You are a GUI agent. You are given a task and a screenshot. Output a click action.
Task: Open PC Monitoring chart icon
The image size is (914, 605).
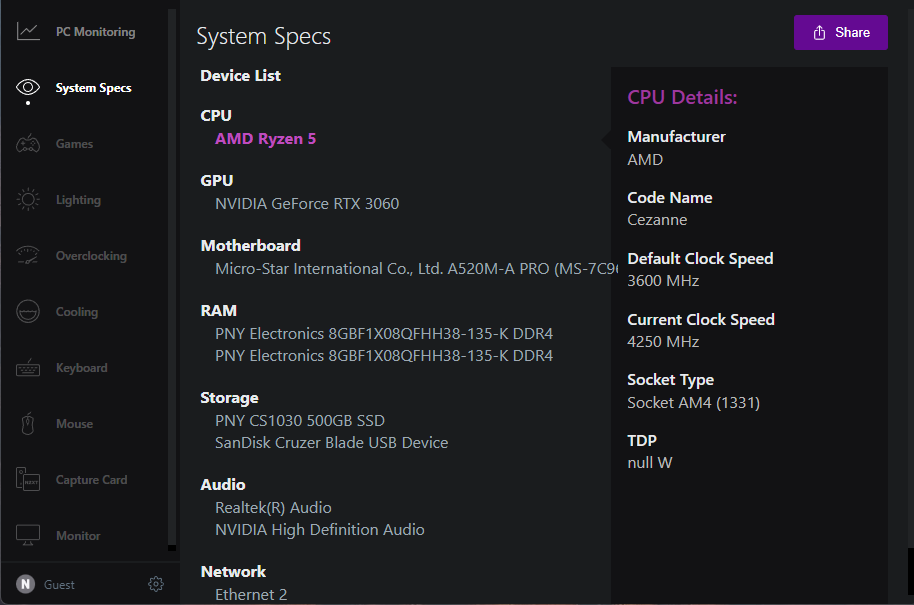(x=28, y=31)
